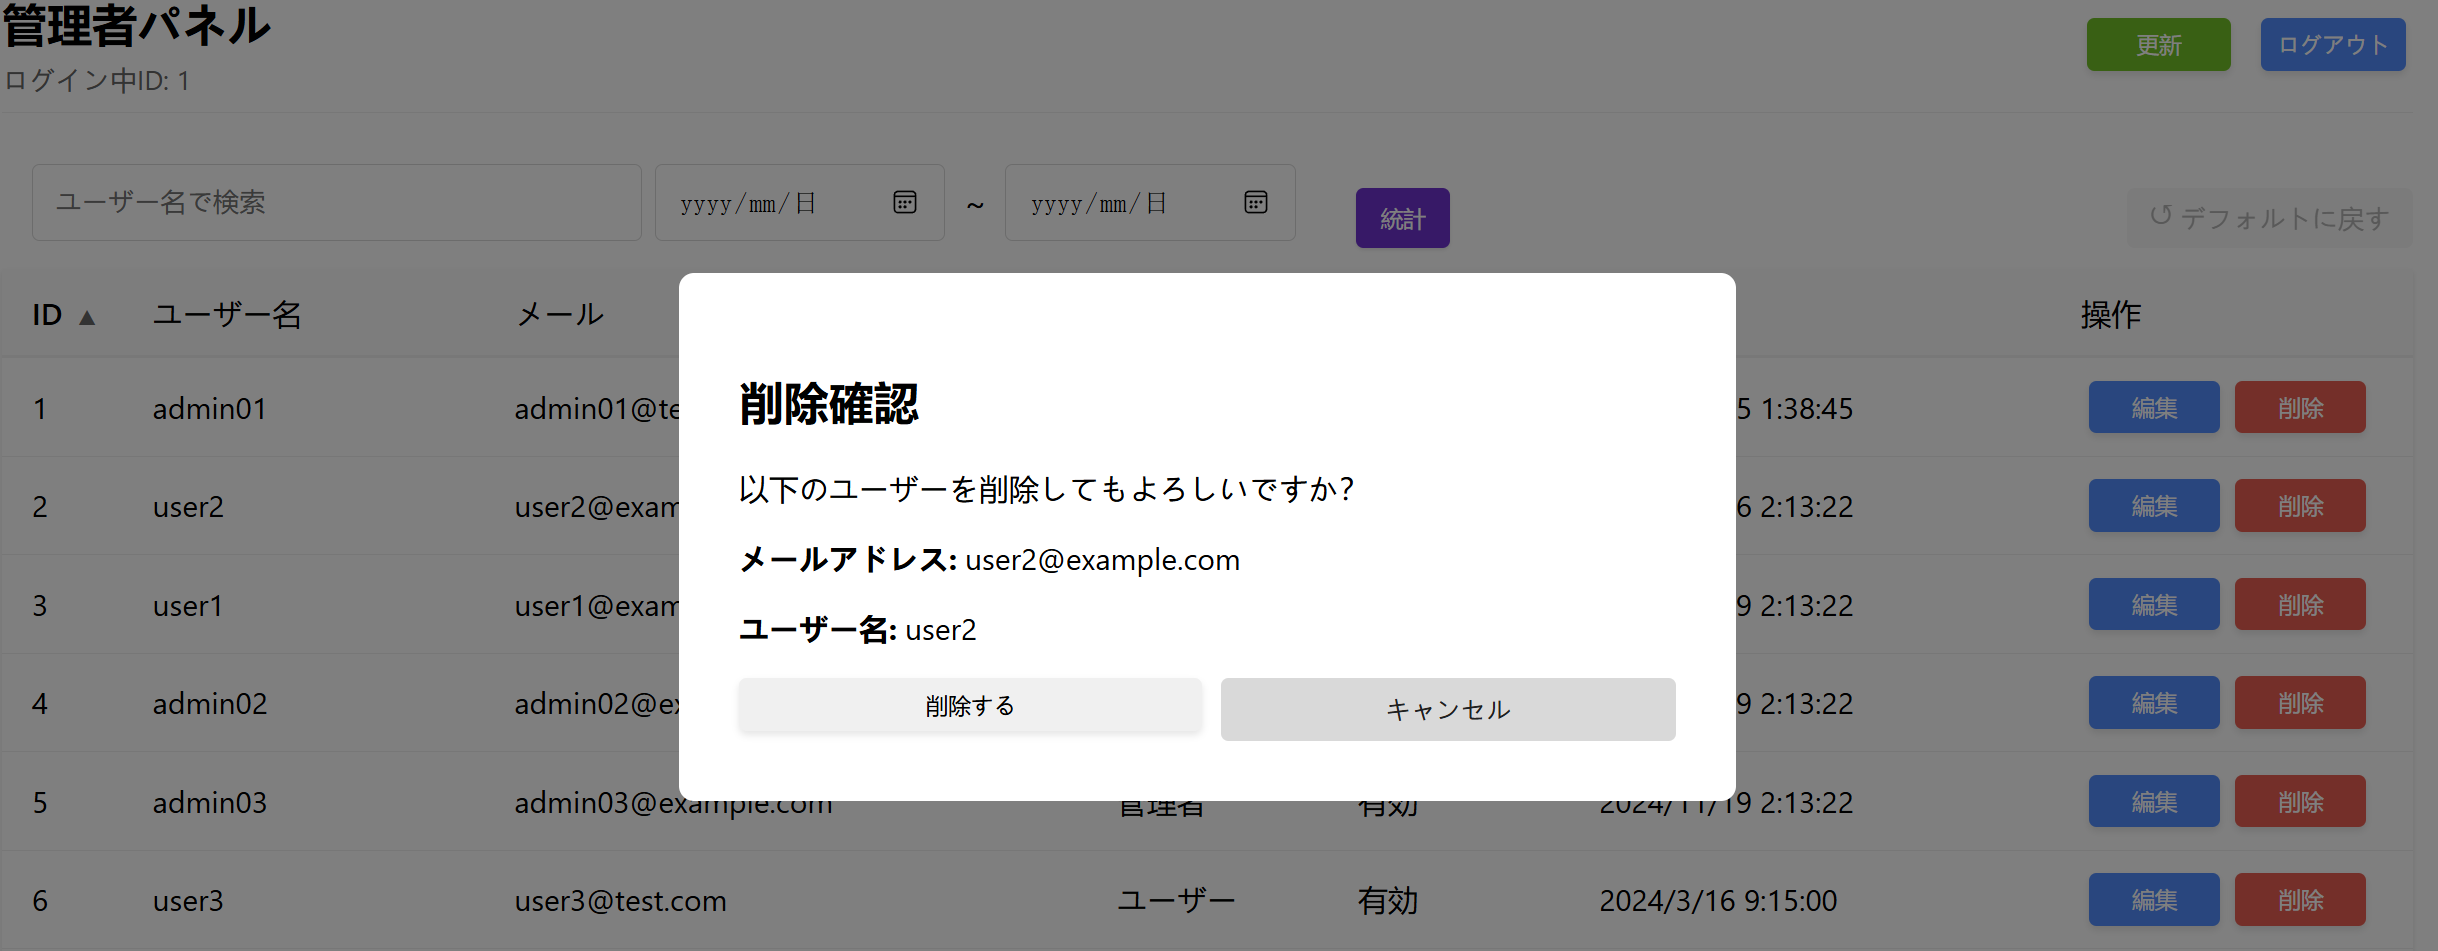The height and width of the screenshot is (951, 2438).
Task: Click the 操作 column header
Action: coord(2110,315)
